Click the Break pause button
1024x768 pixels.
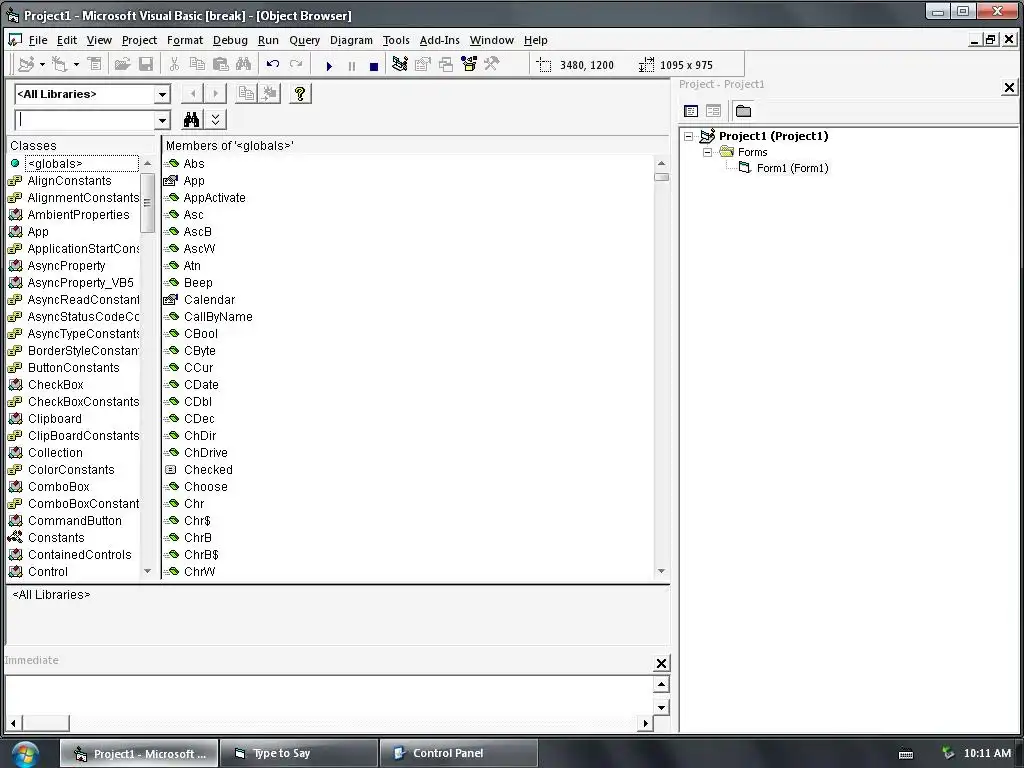pyautogui.click(x=352, y=65)
